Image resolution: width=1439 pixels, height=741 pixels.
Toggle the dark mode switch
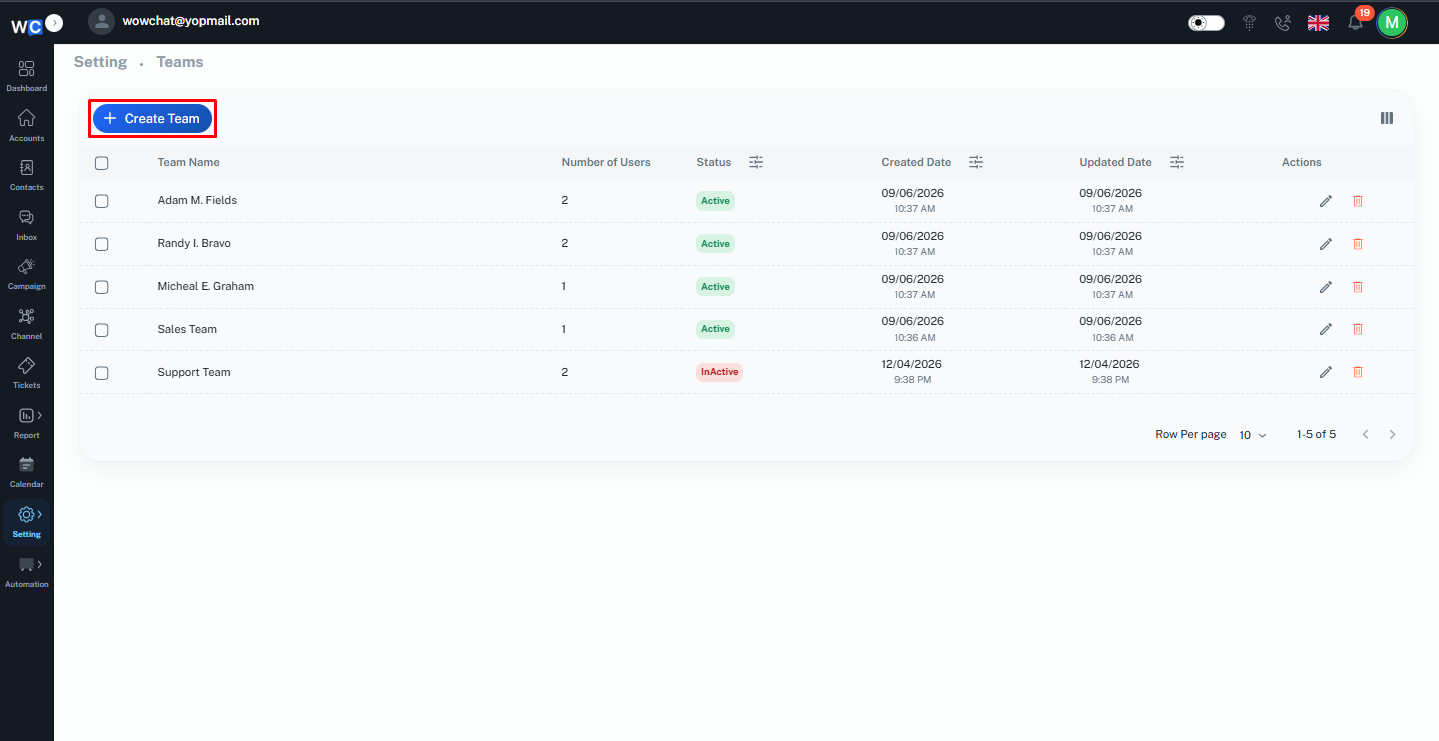pos(1206,23)
